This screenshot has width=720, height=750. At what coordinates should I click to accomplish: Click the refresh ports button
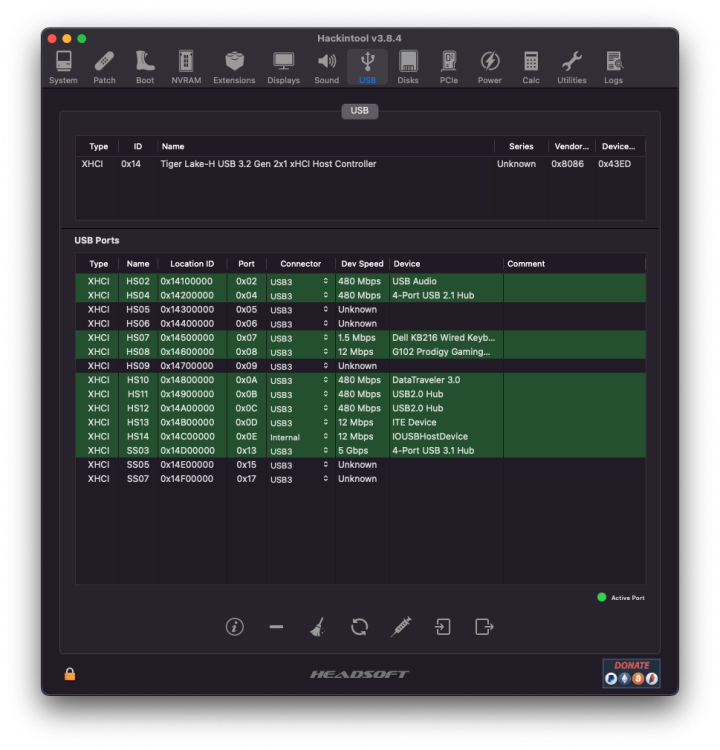click(359, 627)
